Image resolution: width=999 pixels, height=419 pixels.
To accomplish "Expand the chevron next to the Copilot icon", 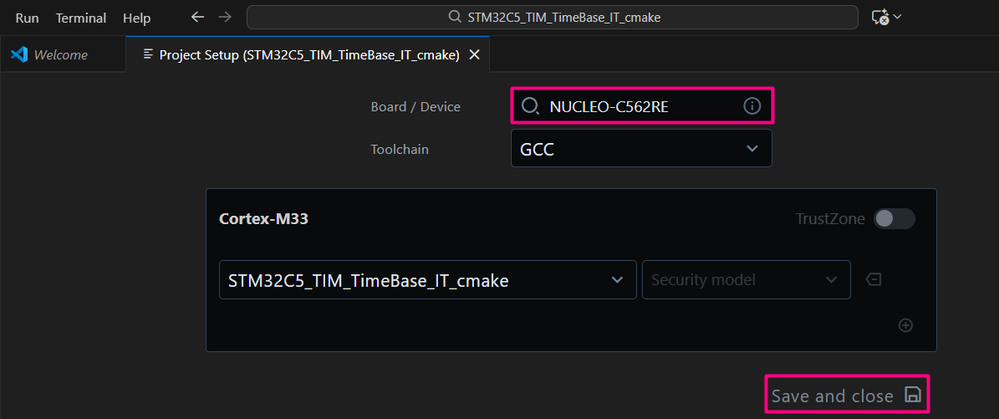I will [x=897, y=17].
